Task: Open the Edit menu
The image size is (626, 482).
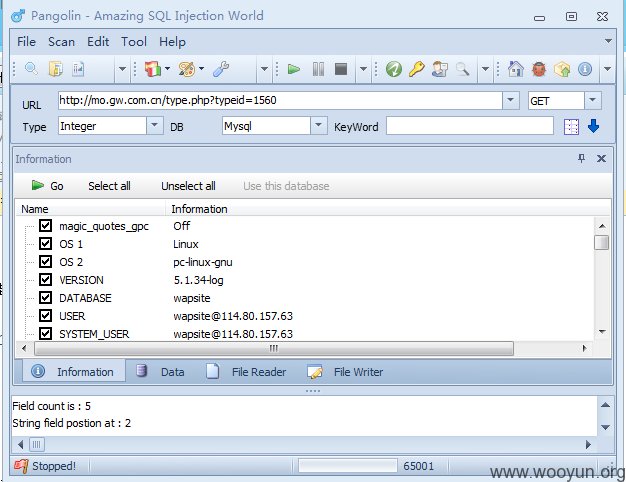Action: pyautogui.click(x=98, y=42)
